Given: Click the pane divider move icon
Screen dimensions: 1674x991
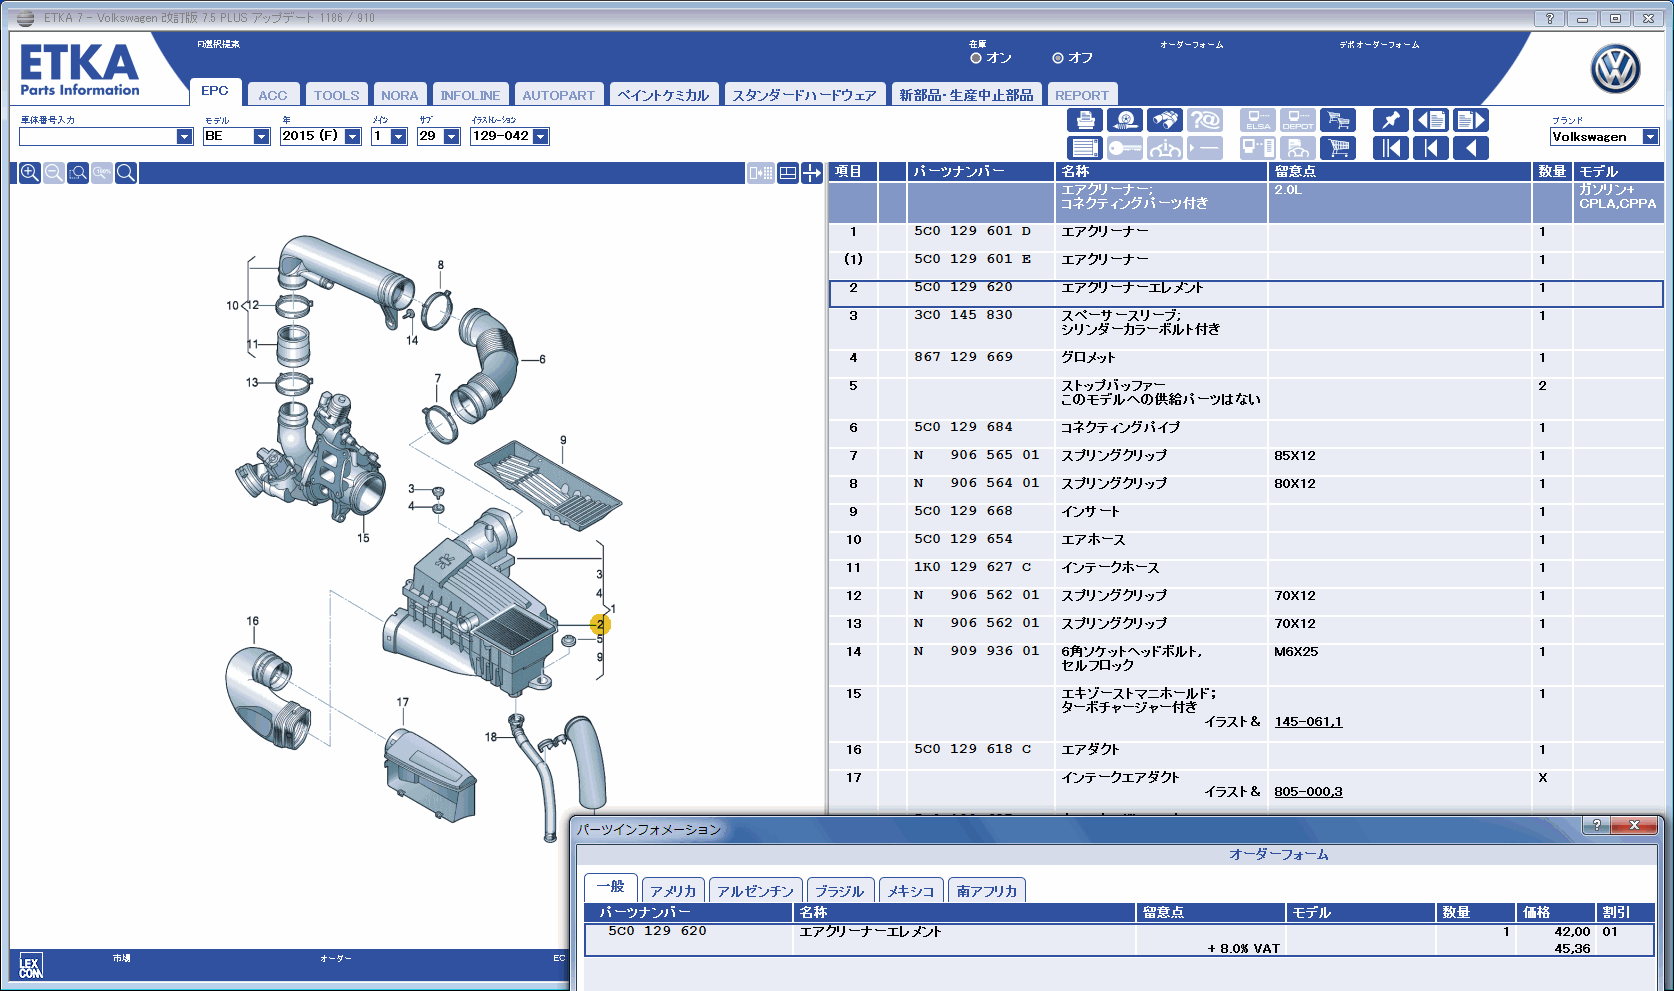Looking at the screenshot, I should [x=812, y=173].
